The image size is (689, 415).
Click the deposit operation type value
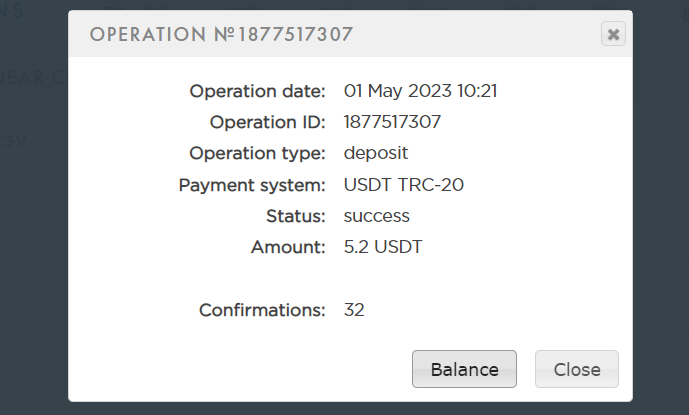pyautogui.click(x=376, y=153)
